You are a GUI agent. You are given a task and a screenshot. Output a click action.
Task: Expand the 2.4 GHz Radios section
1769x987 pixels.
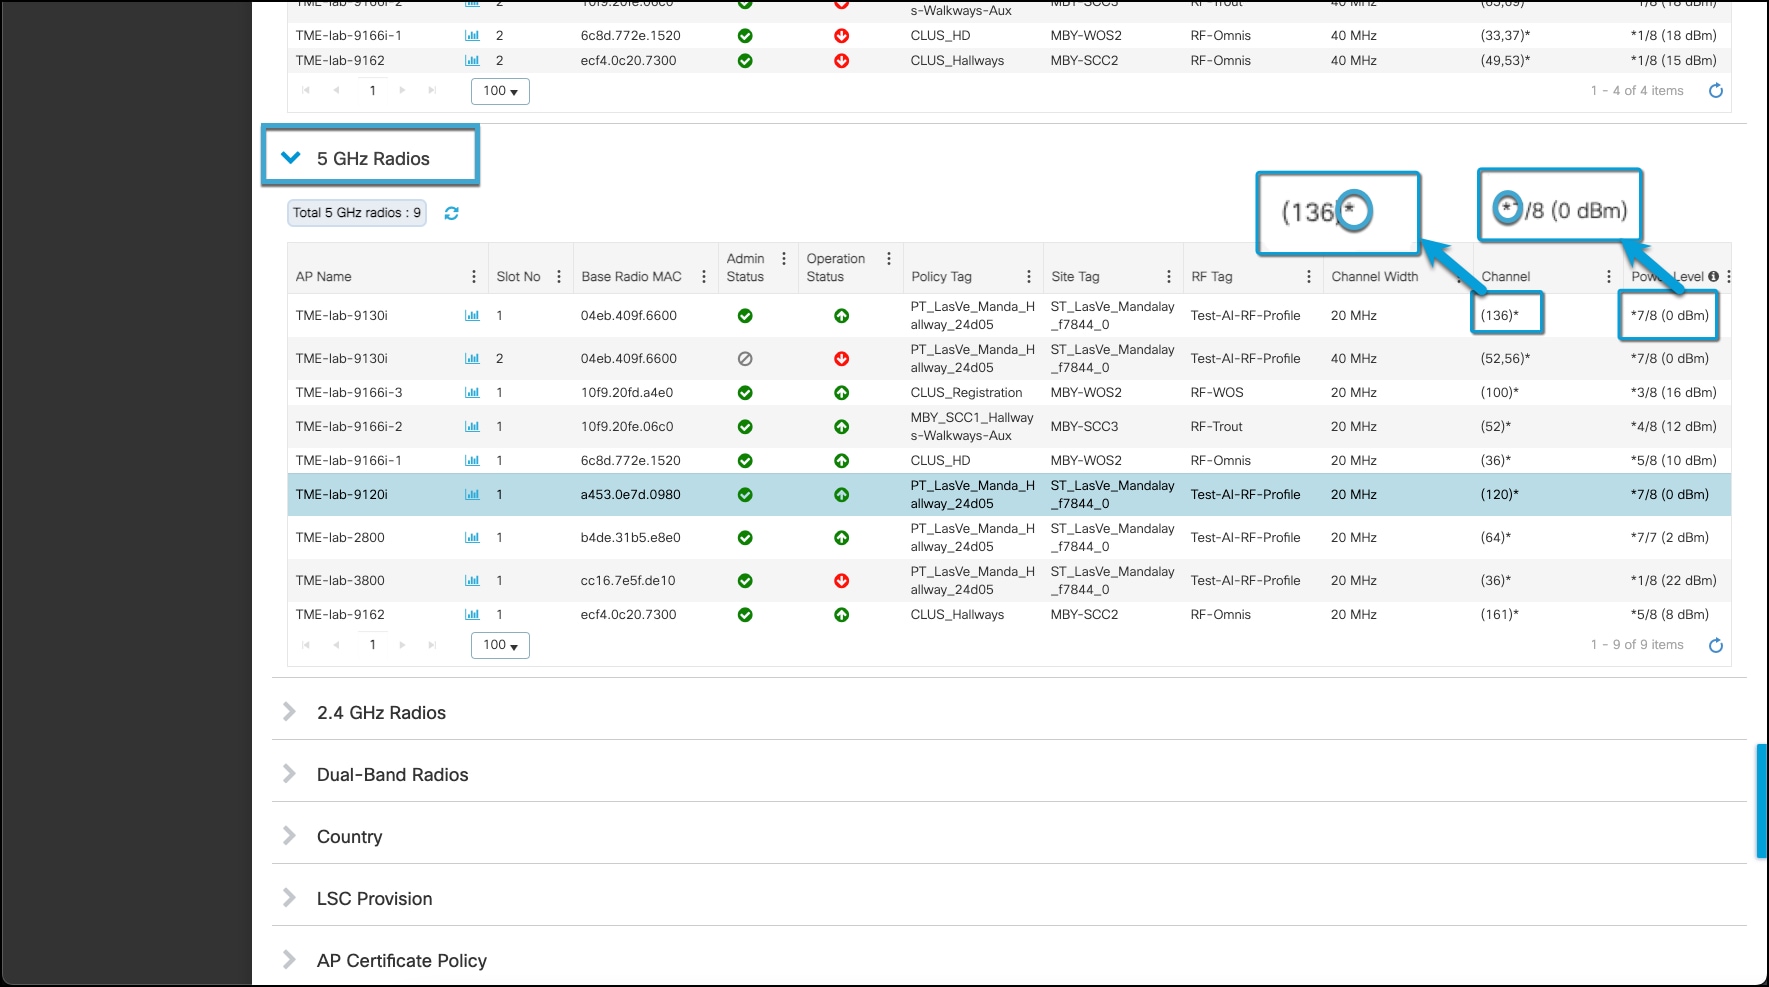coord(290,712)
